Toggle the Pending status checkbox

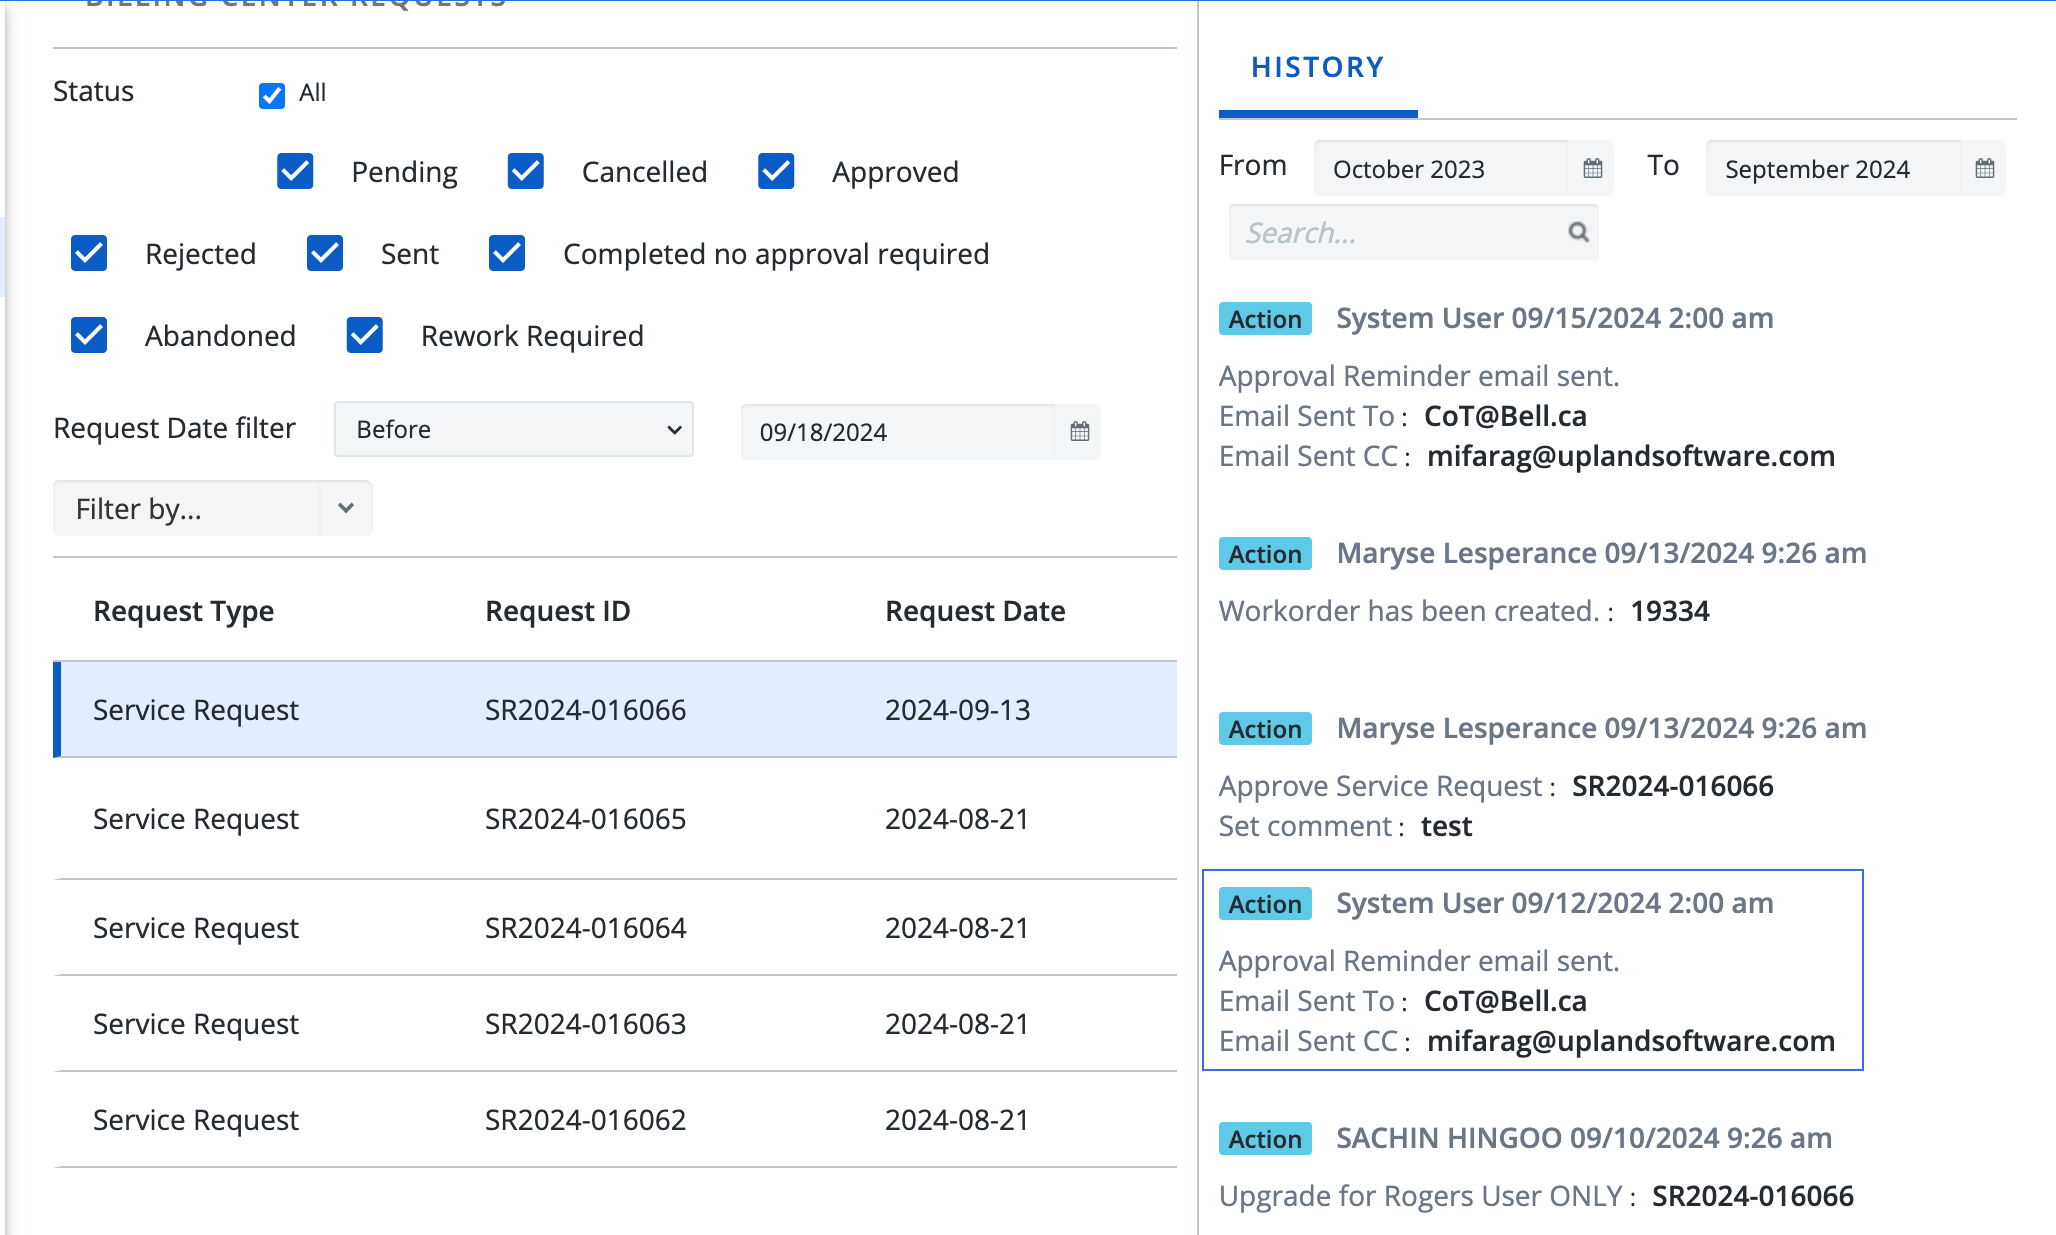(295, 171)
